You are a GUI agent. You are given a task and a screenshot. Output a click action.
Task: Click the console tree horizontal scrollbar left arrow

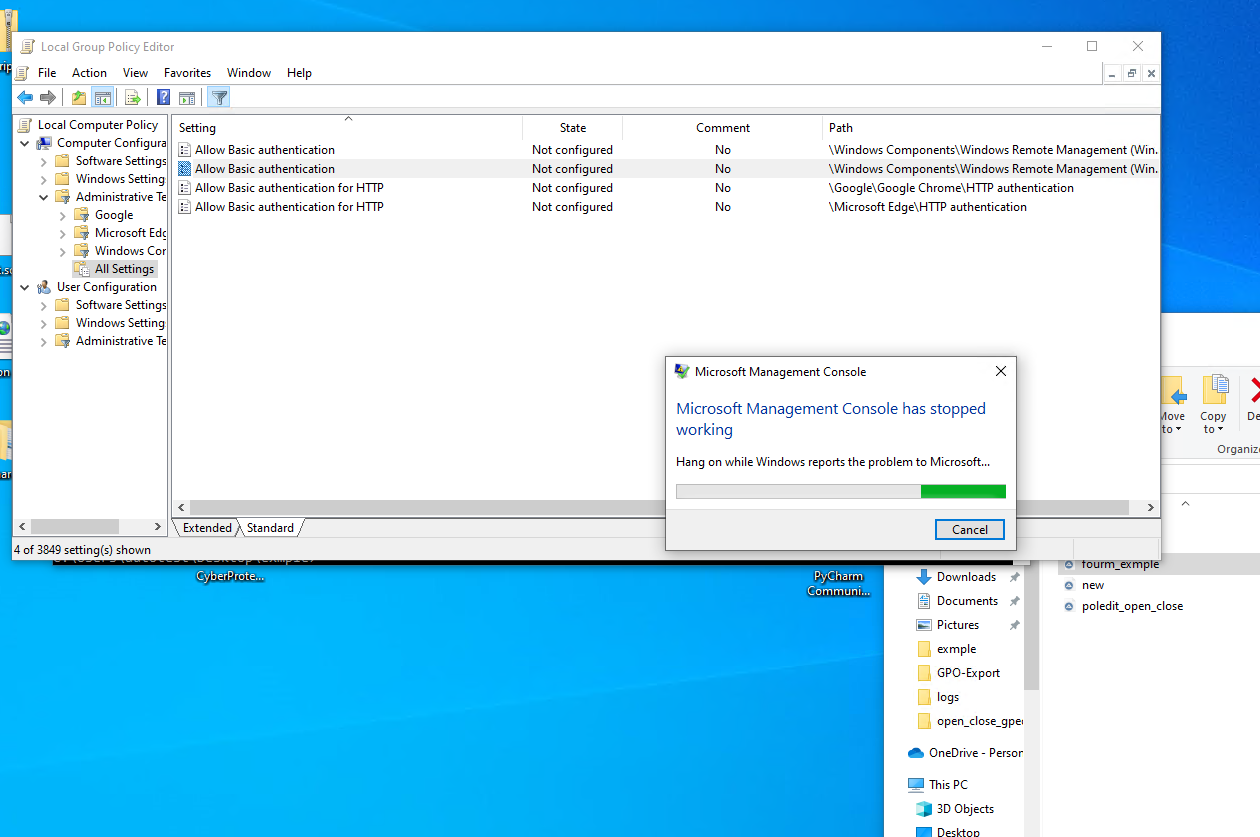(22, 526)
